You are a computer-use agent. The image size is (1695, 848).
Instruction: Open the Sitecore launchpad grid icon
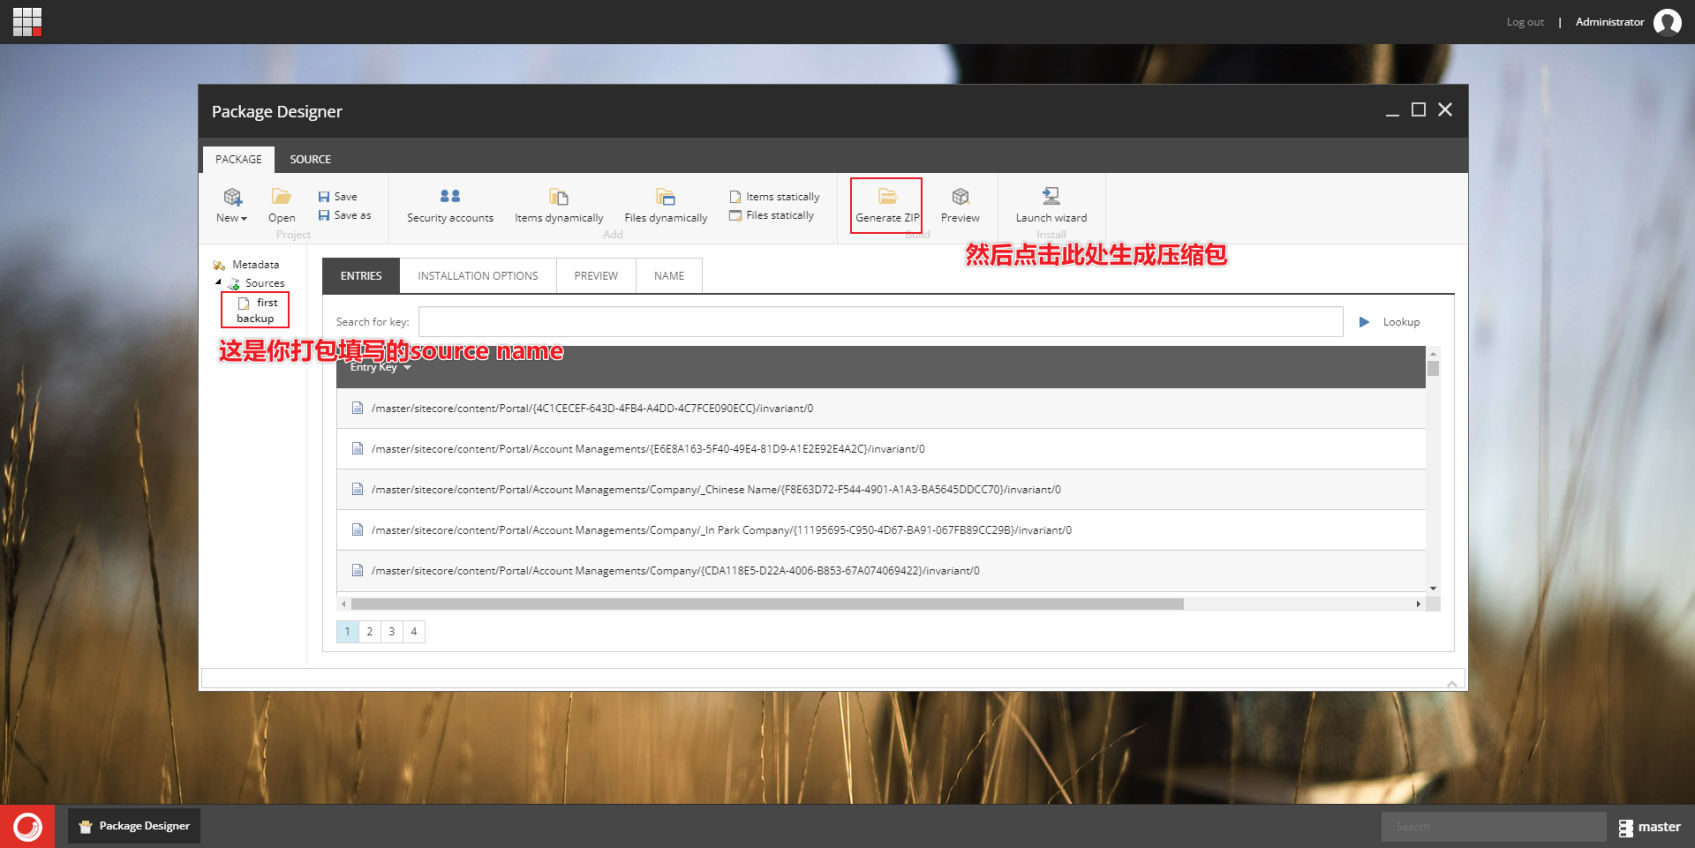coord(27,22)
